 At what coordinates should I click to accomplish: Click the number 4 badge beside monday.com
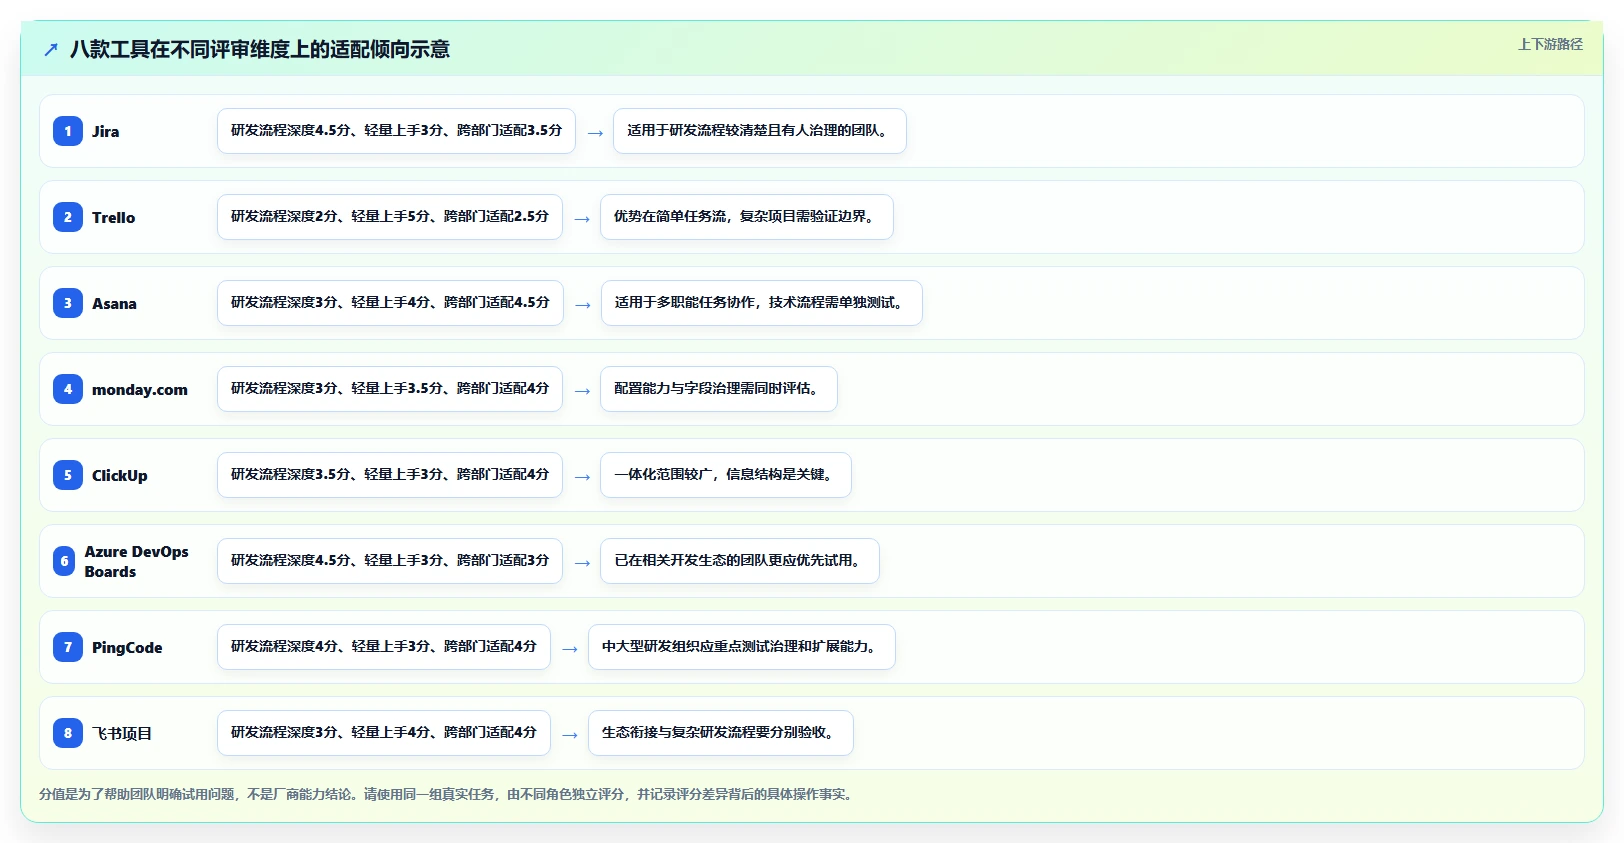(68, 389)
